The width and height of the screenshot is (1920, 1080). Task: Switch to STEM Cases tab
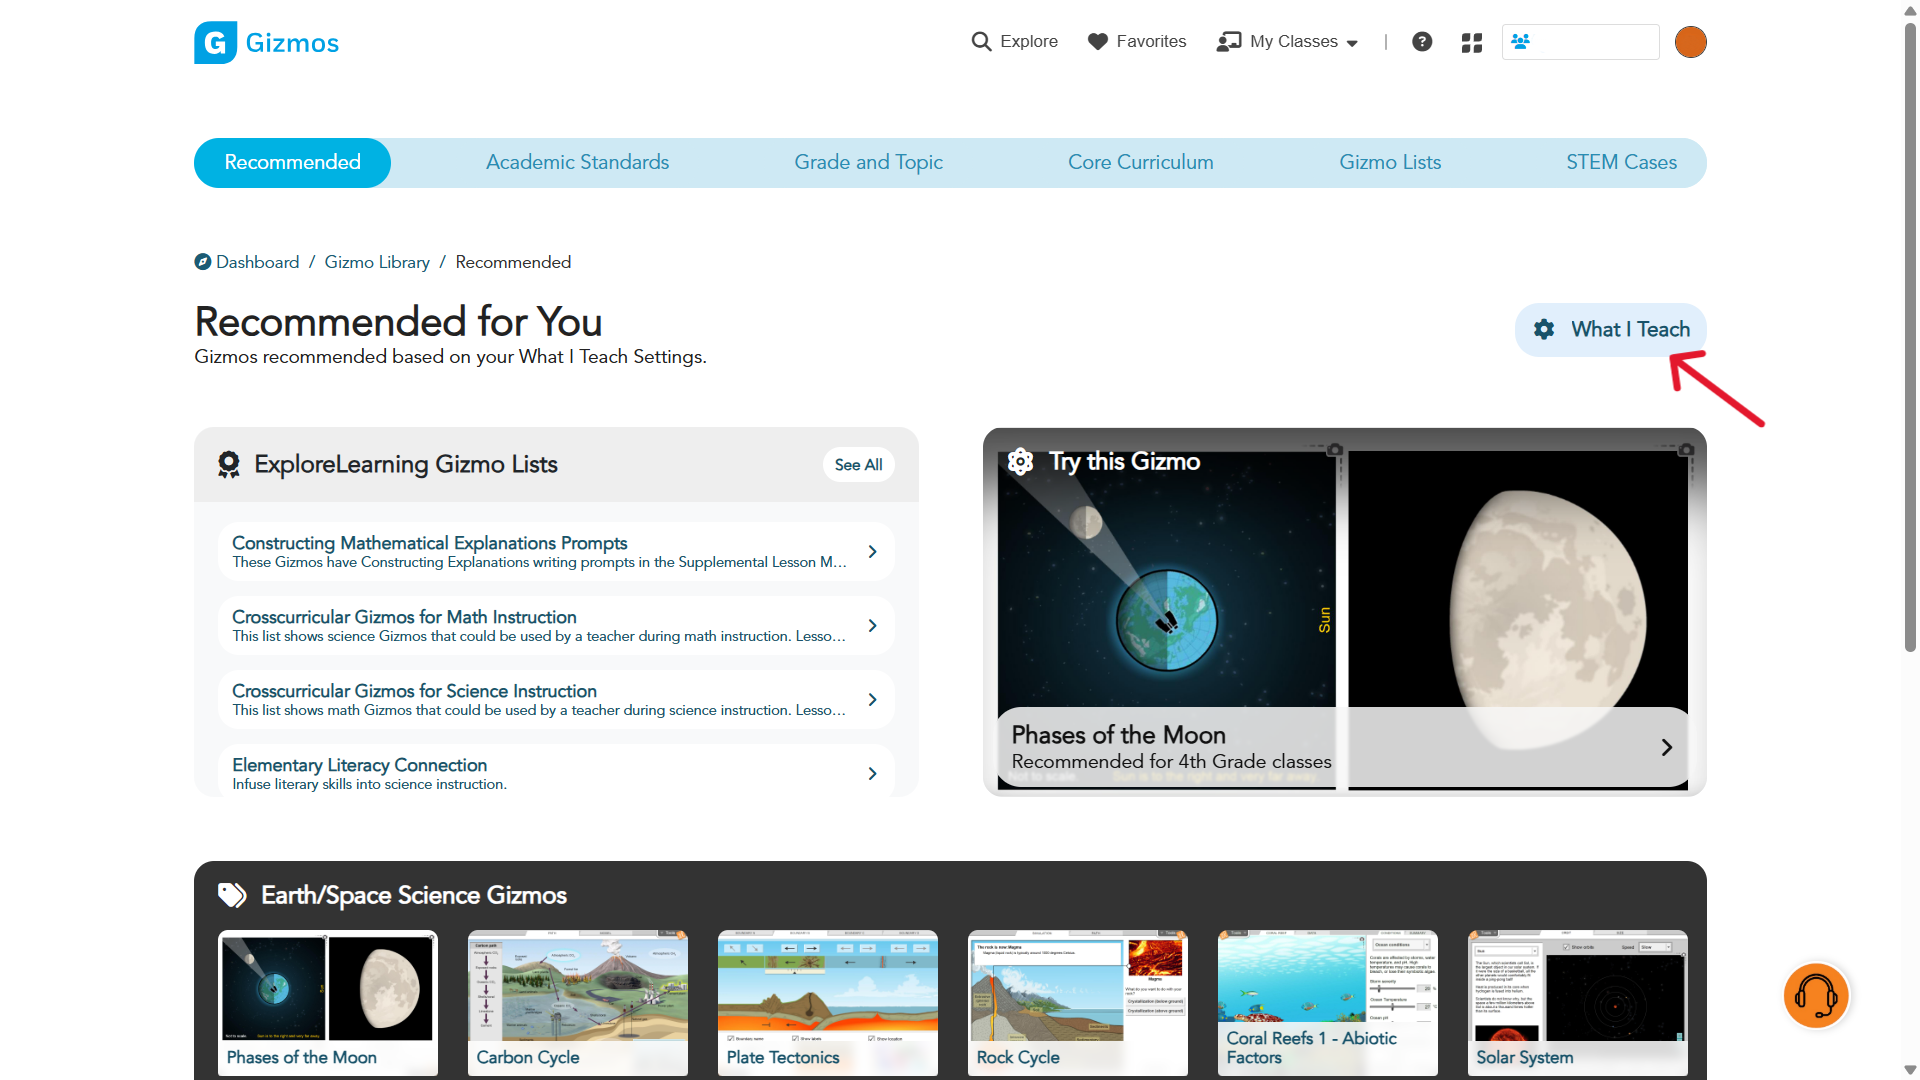click(x=1620, y=163)
